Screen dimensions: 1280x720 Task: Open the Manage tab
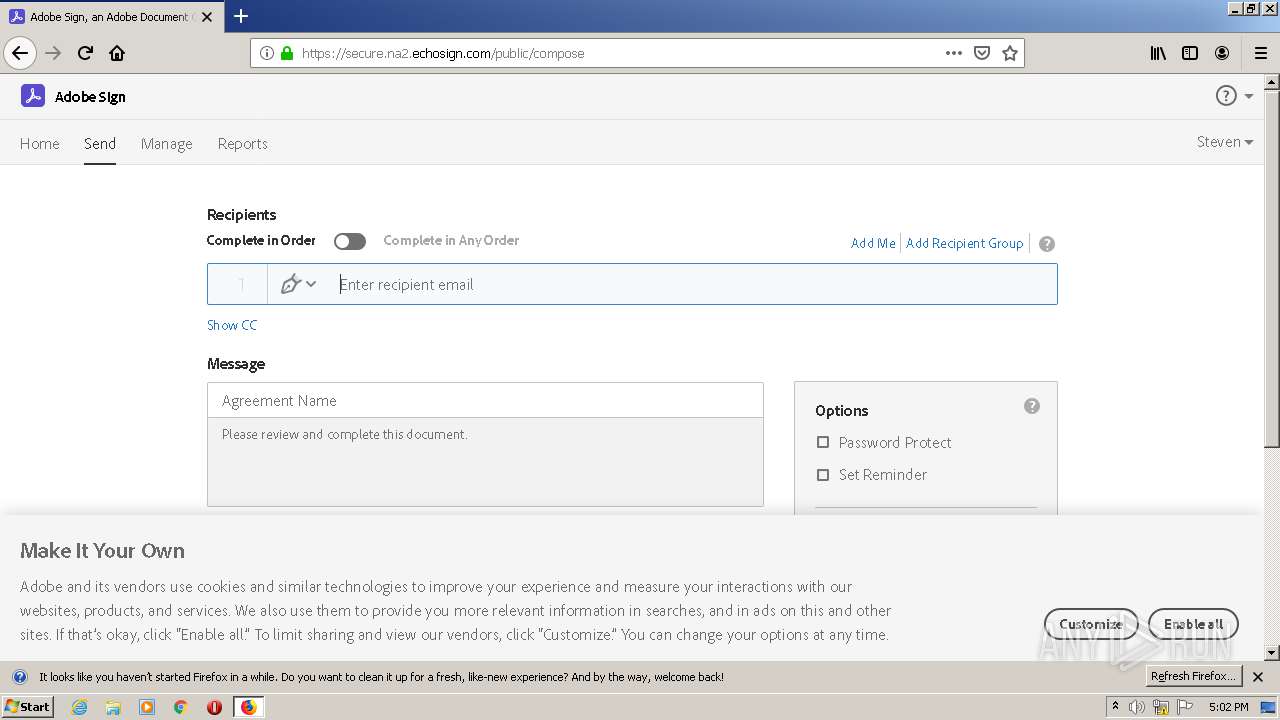coord(166,144)
